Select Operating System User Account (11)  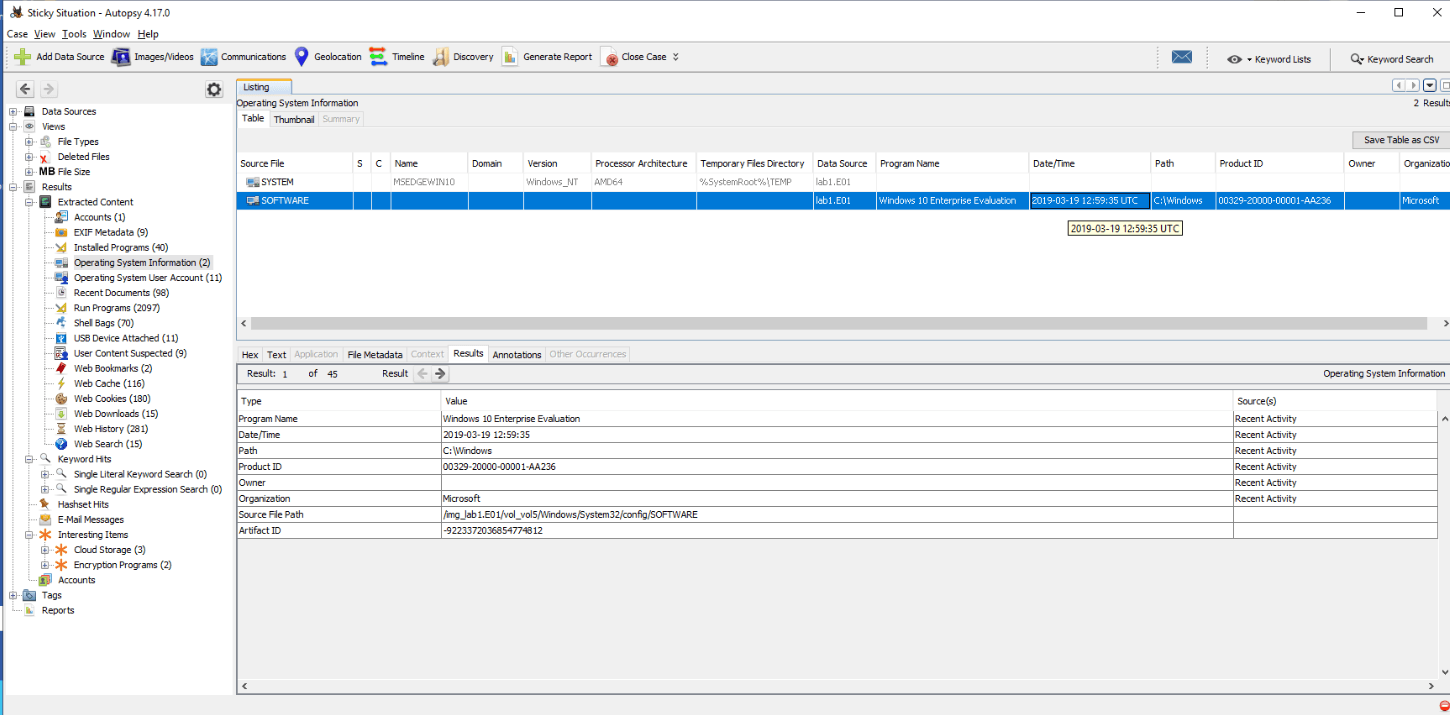click(x=148, y=278)
